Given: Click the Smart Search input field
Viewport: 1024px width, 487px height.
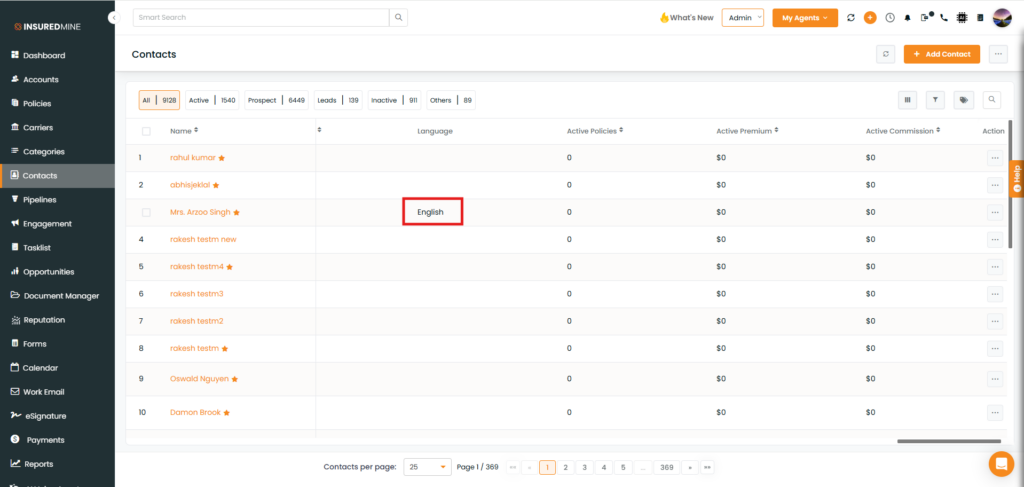Looking at the screenshot, I should click(260, 18).
